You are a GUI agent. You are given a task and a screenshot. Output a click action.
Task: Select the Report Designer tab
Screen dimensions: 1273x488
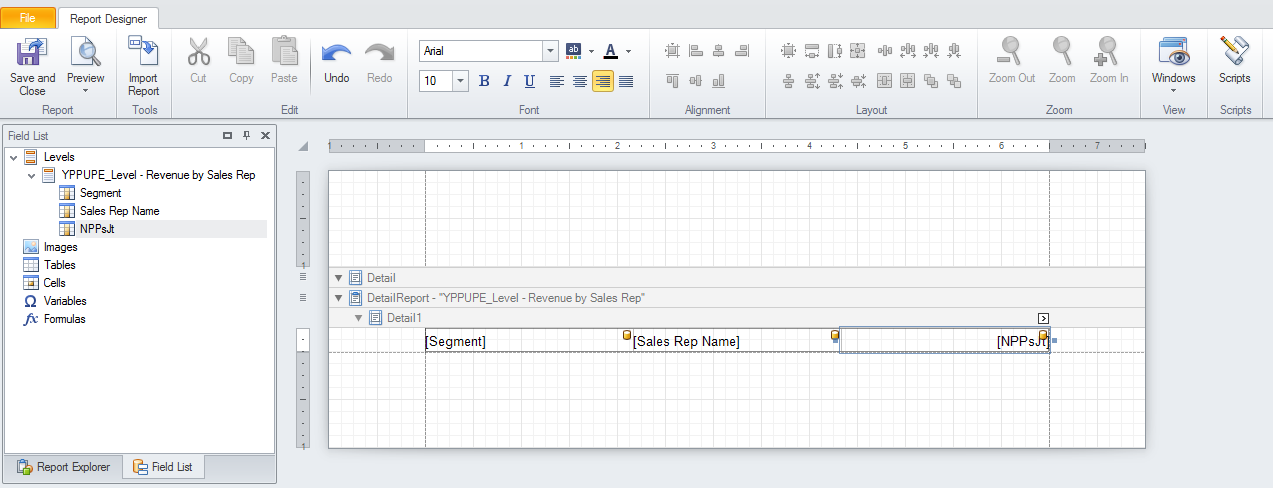(108, 18)
